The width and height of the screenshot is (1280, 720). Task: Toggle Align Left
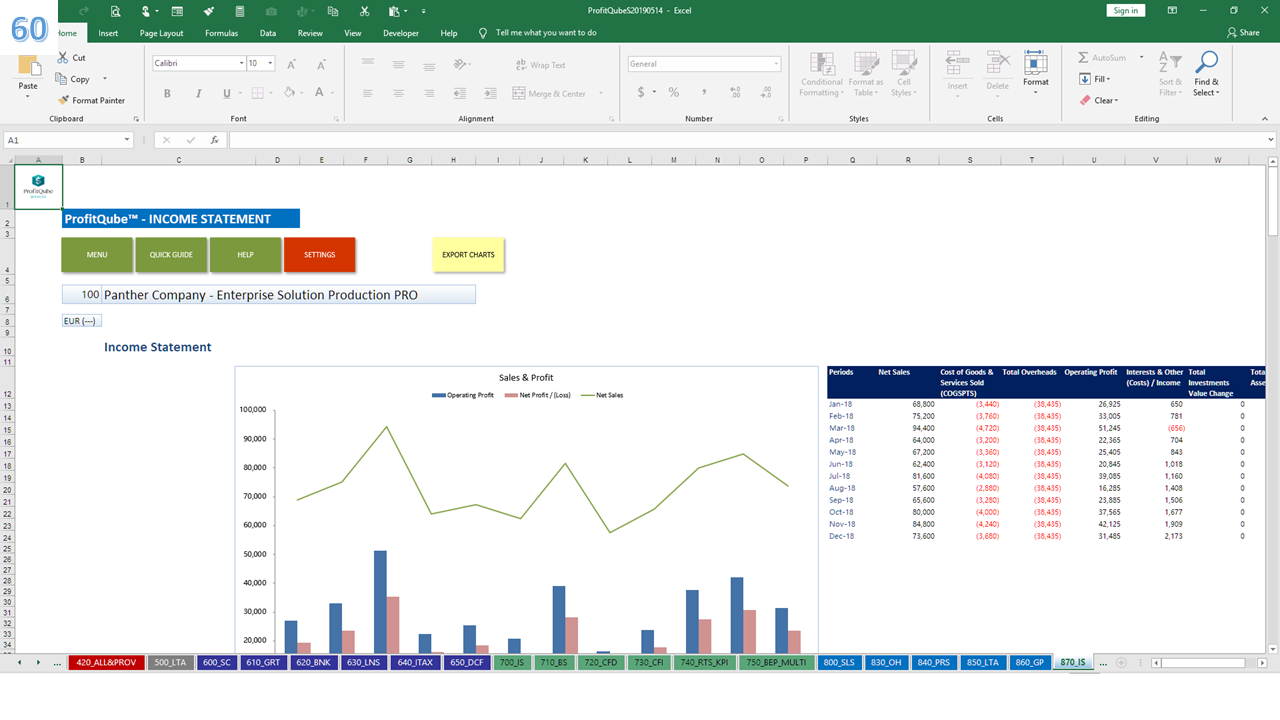(x=368, y=93)
